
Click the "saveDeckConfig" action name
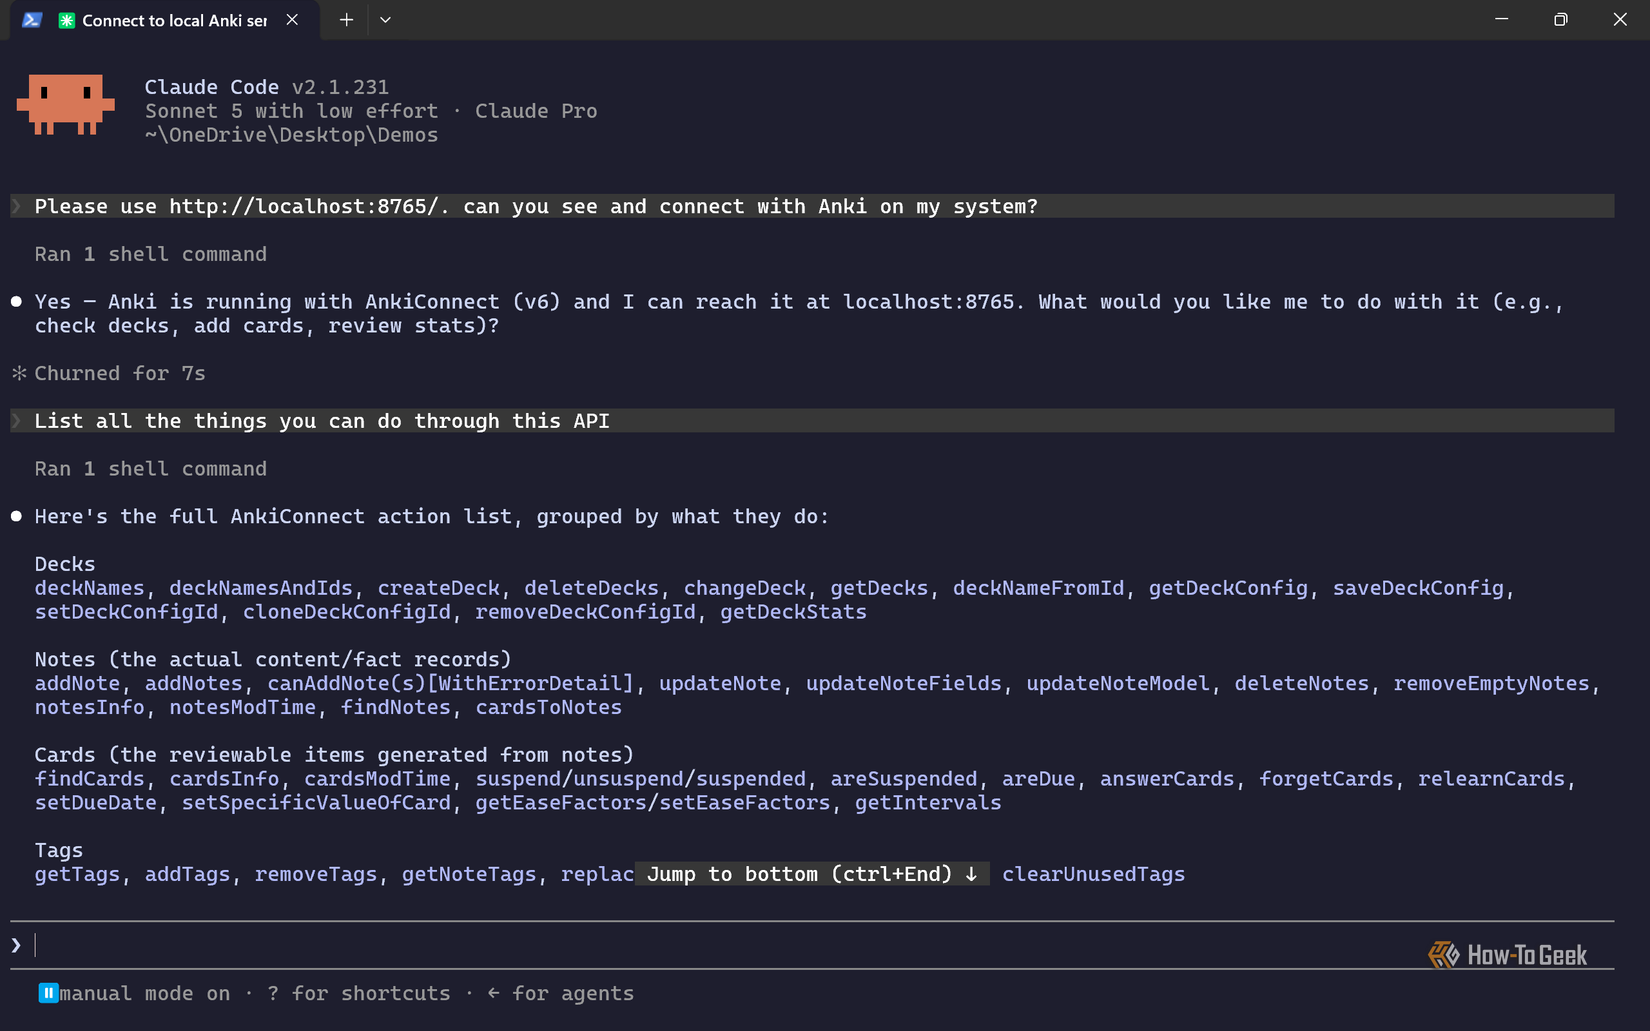[1418, 588]
